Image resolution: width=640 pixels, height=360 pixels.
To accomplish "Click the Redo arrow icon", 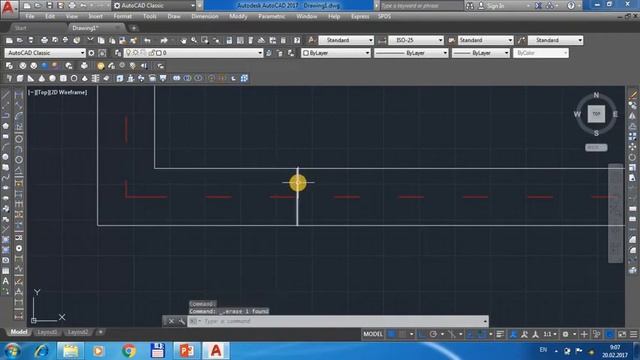I will tap(164, 40).
